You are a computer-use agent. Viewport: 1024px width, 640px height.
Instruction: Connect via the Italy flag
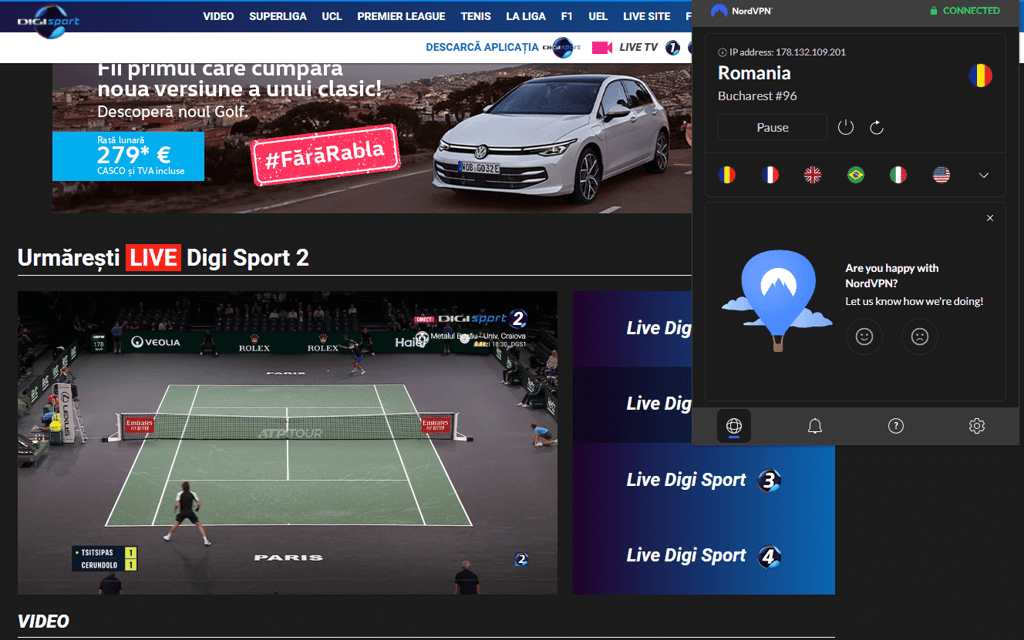(899, 175)
